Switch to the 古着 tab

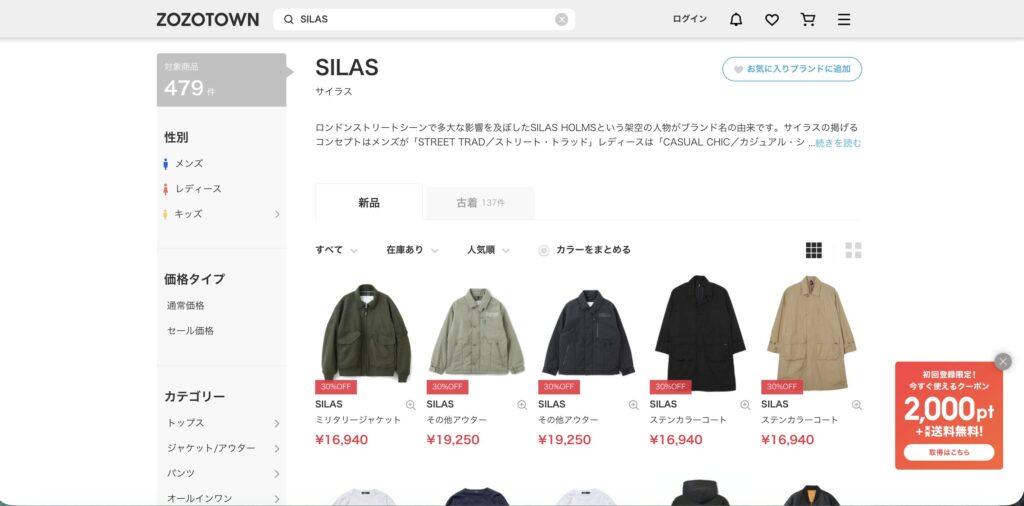coord(480,203)
